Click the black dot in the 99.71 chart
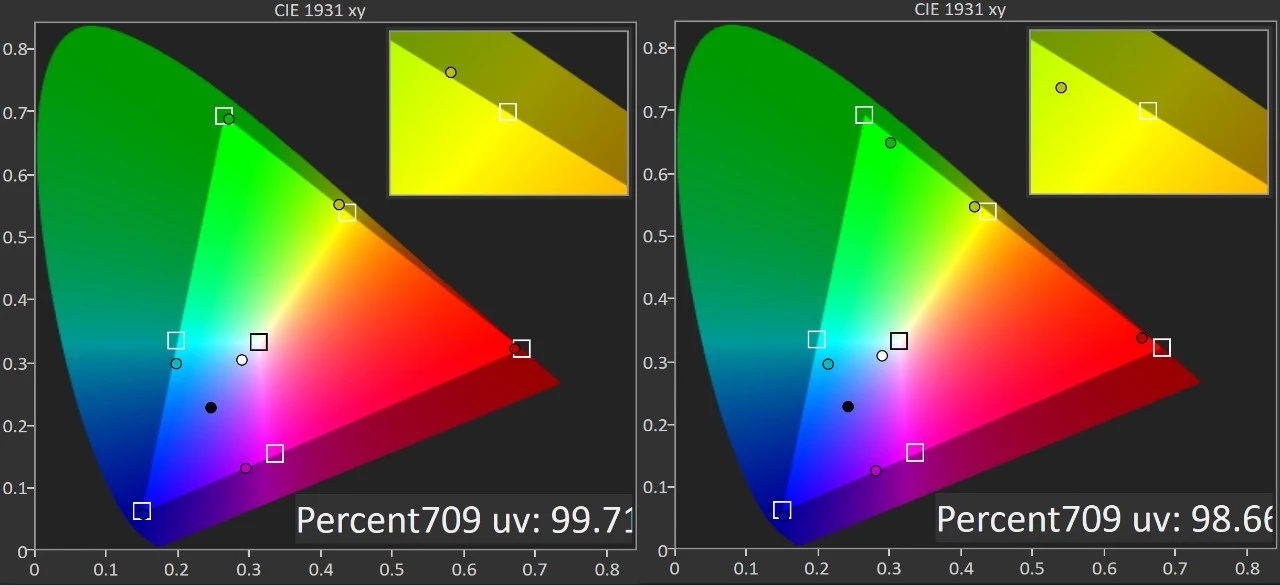Viewport: 1280px width, 585px height. click(x=211, y=408)
